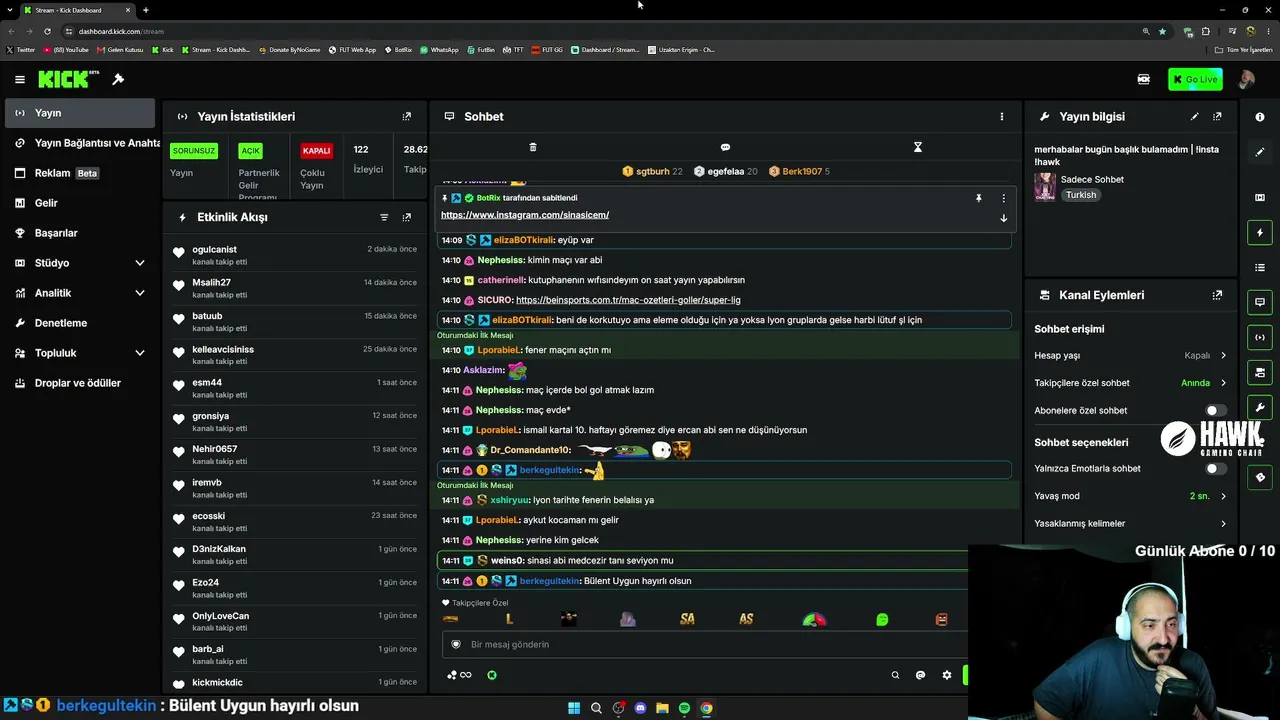Open chat settings gear icon
The height and width of the screenshot is (720, 1280).
(947, 675)
